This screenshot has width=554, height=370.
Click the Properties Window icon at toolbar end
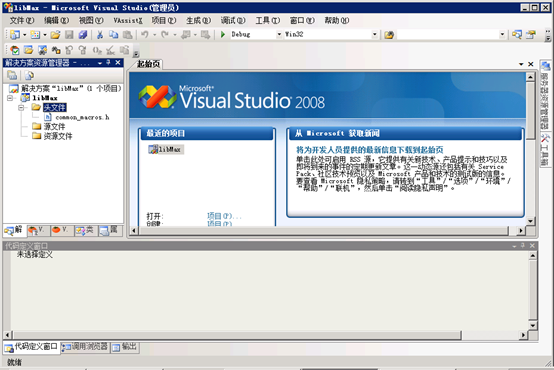(531, 34)
